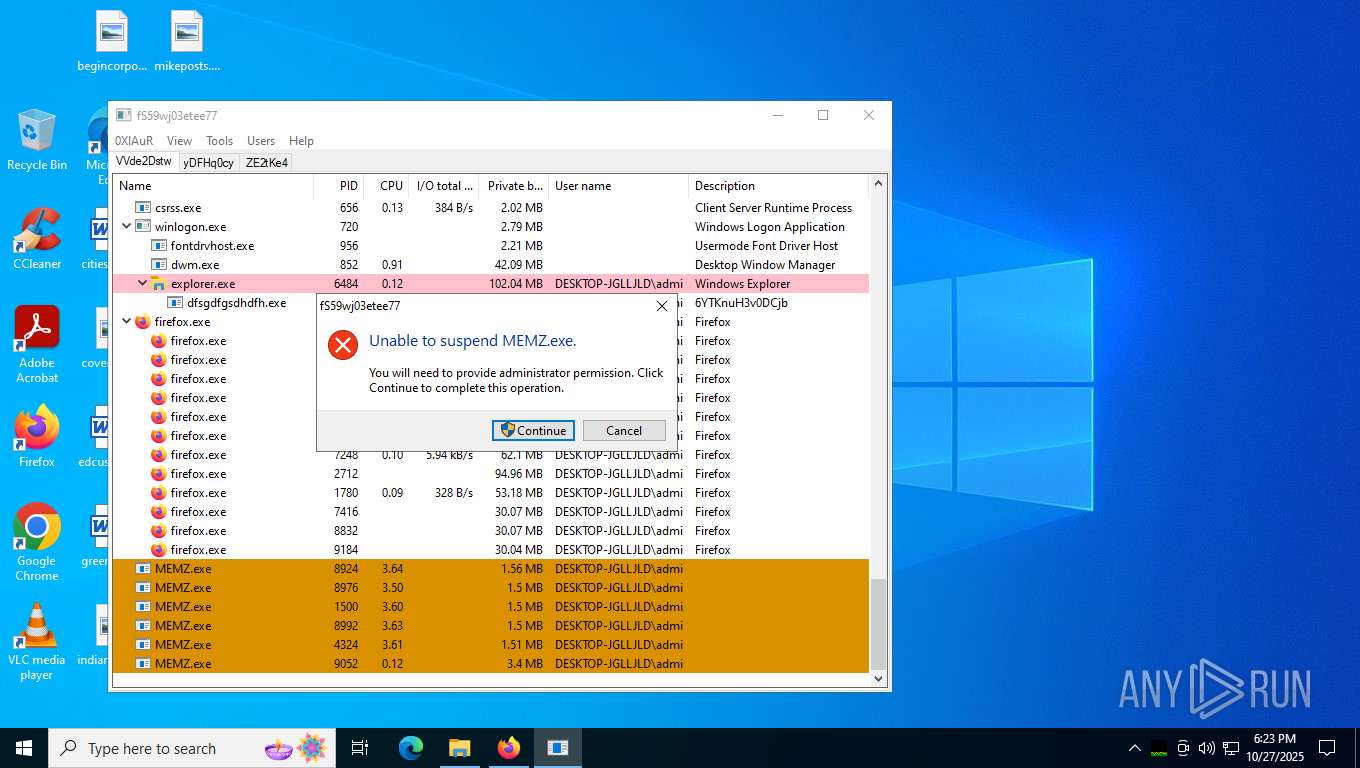
Task: Open the Users menu
Action: (x=261, y=141)
